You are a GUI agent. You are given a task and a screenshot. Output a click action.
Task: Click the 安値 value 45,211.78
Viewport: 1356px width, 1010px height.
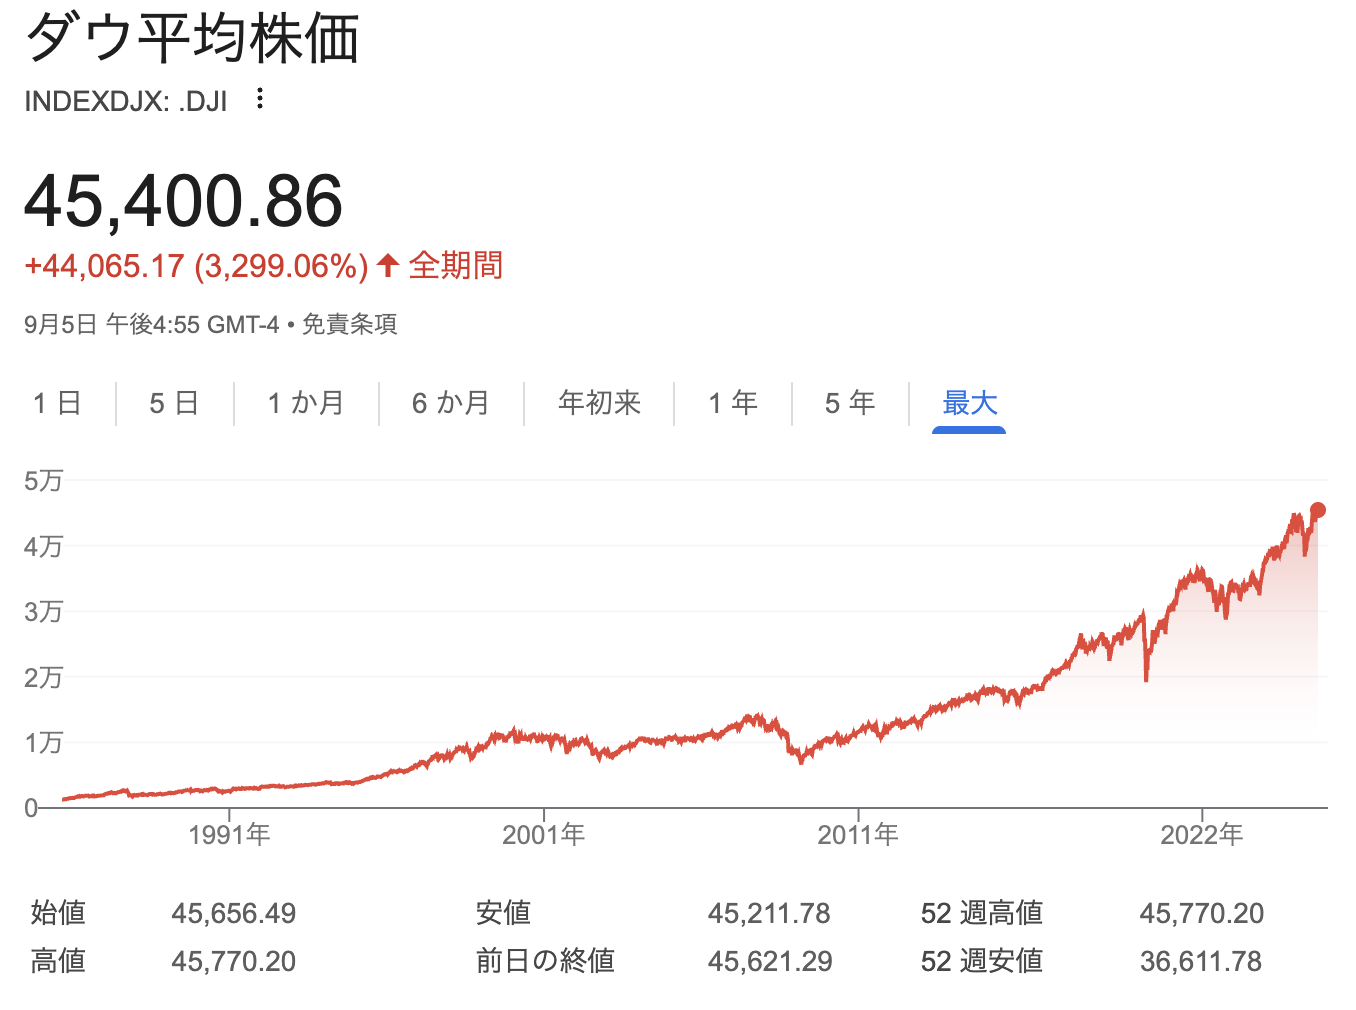click(770, 913)
